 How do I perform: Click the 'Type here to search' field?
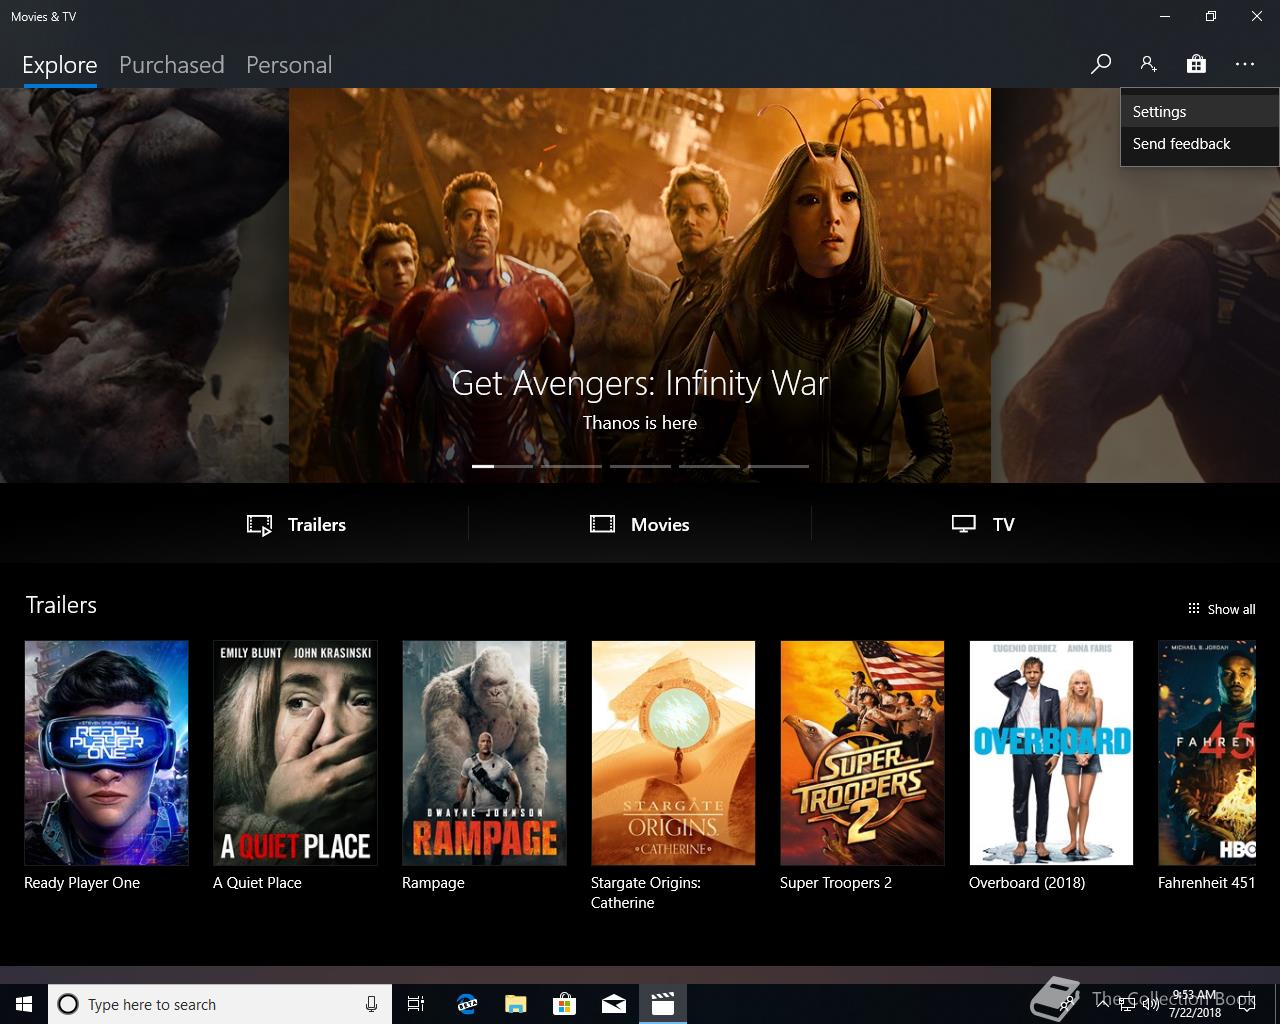[x=220, y=1004]
